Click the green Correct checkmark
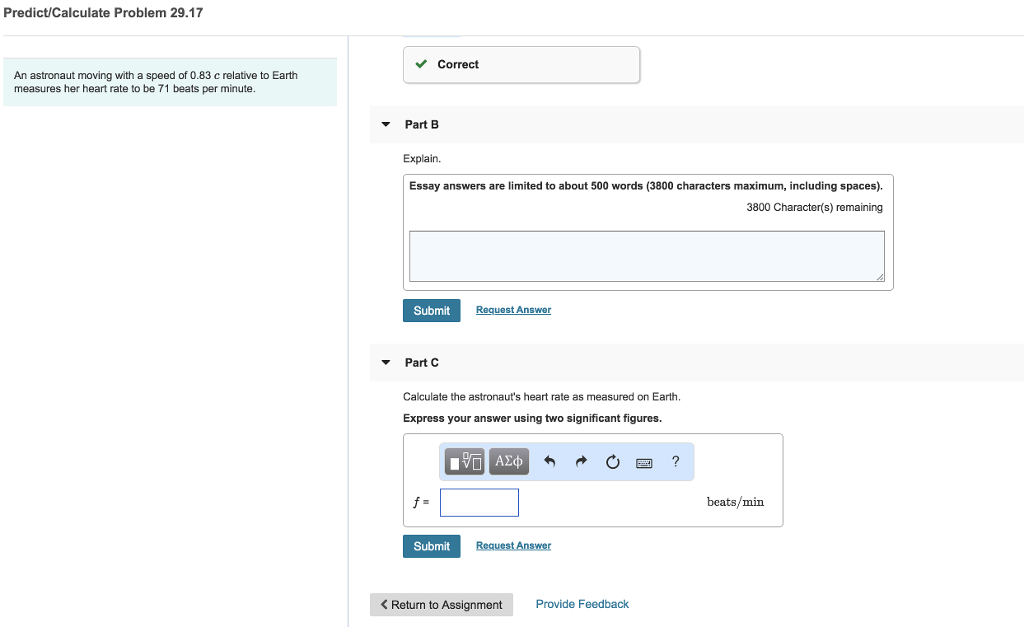Screen dimensions: 1024x627 pos(420,64)
